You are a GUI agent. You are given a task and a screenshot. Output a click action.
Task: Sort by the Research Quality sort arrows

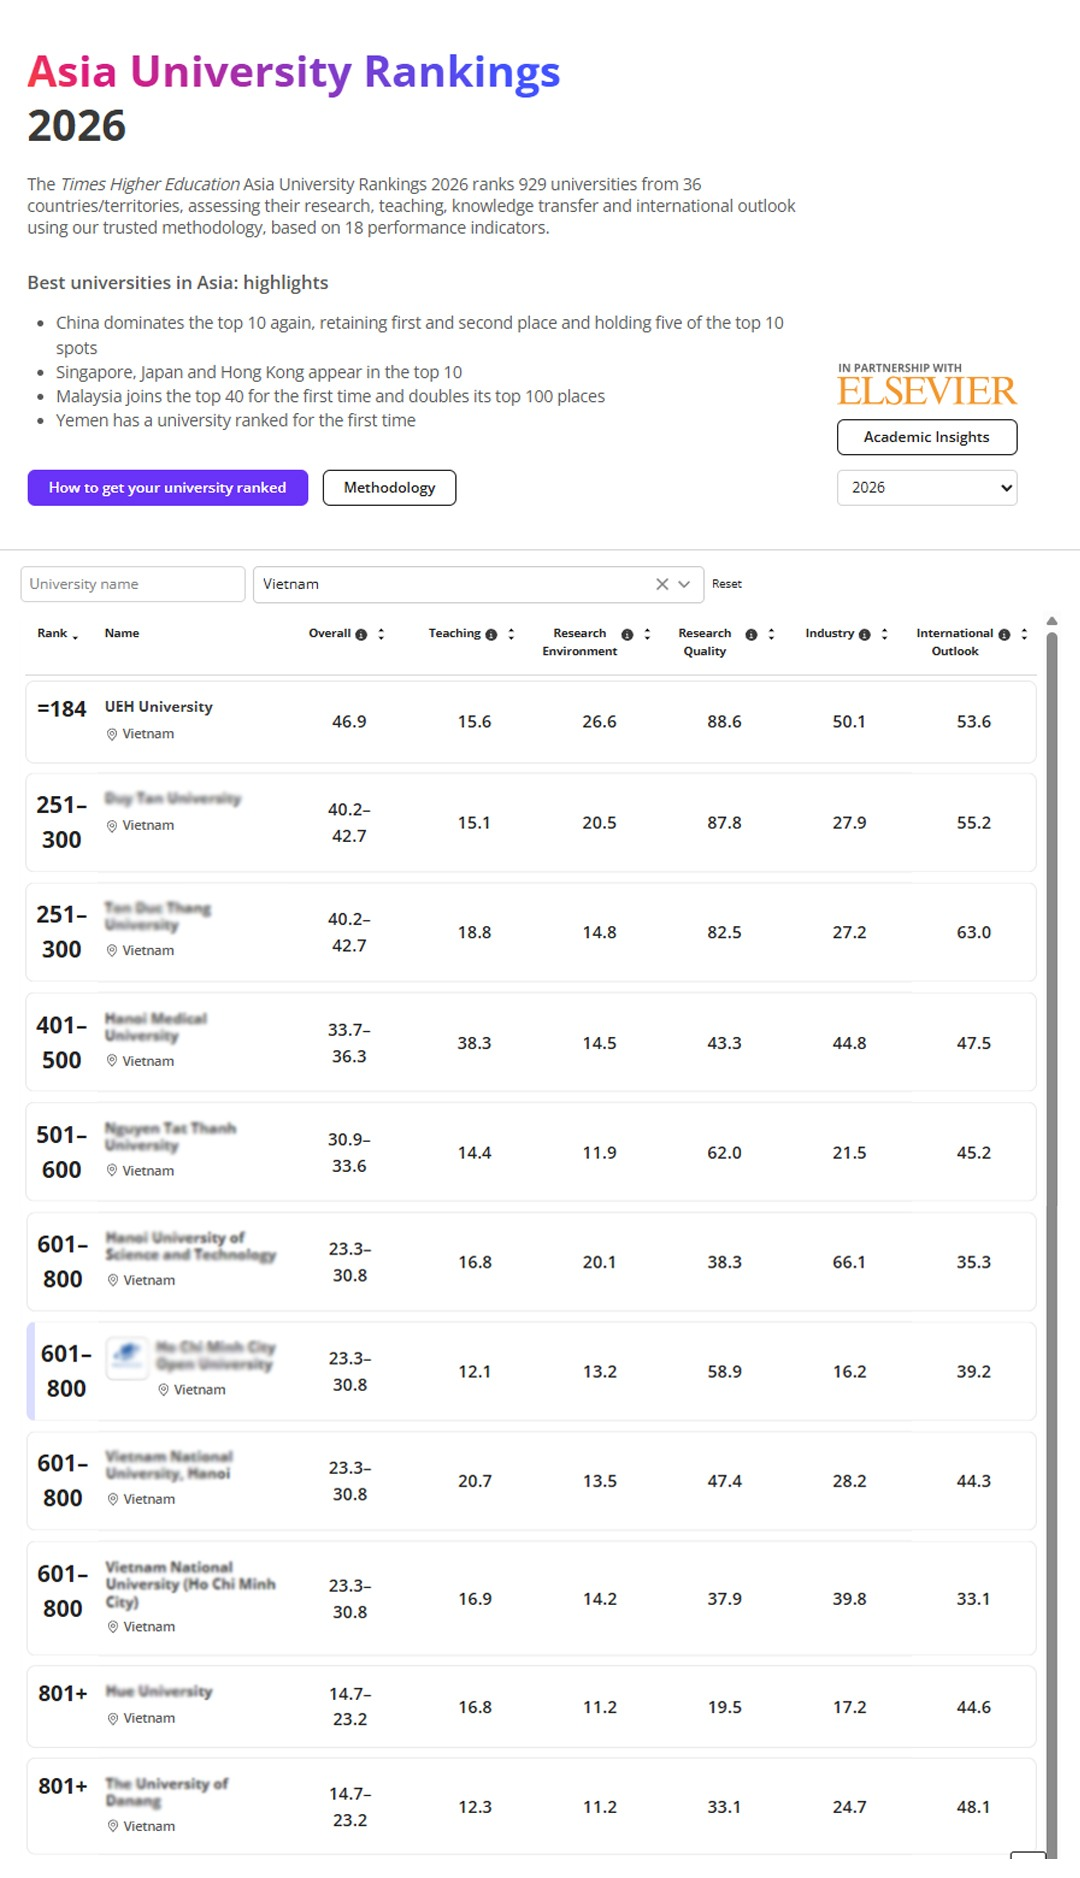[x=771, y=635]
